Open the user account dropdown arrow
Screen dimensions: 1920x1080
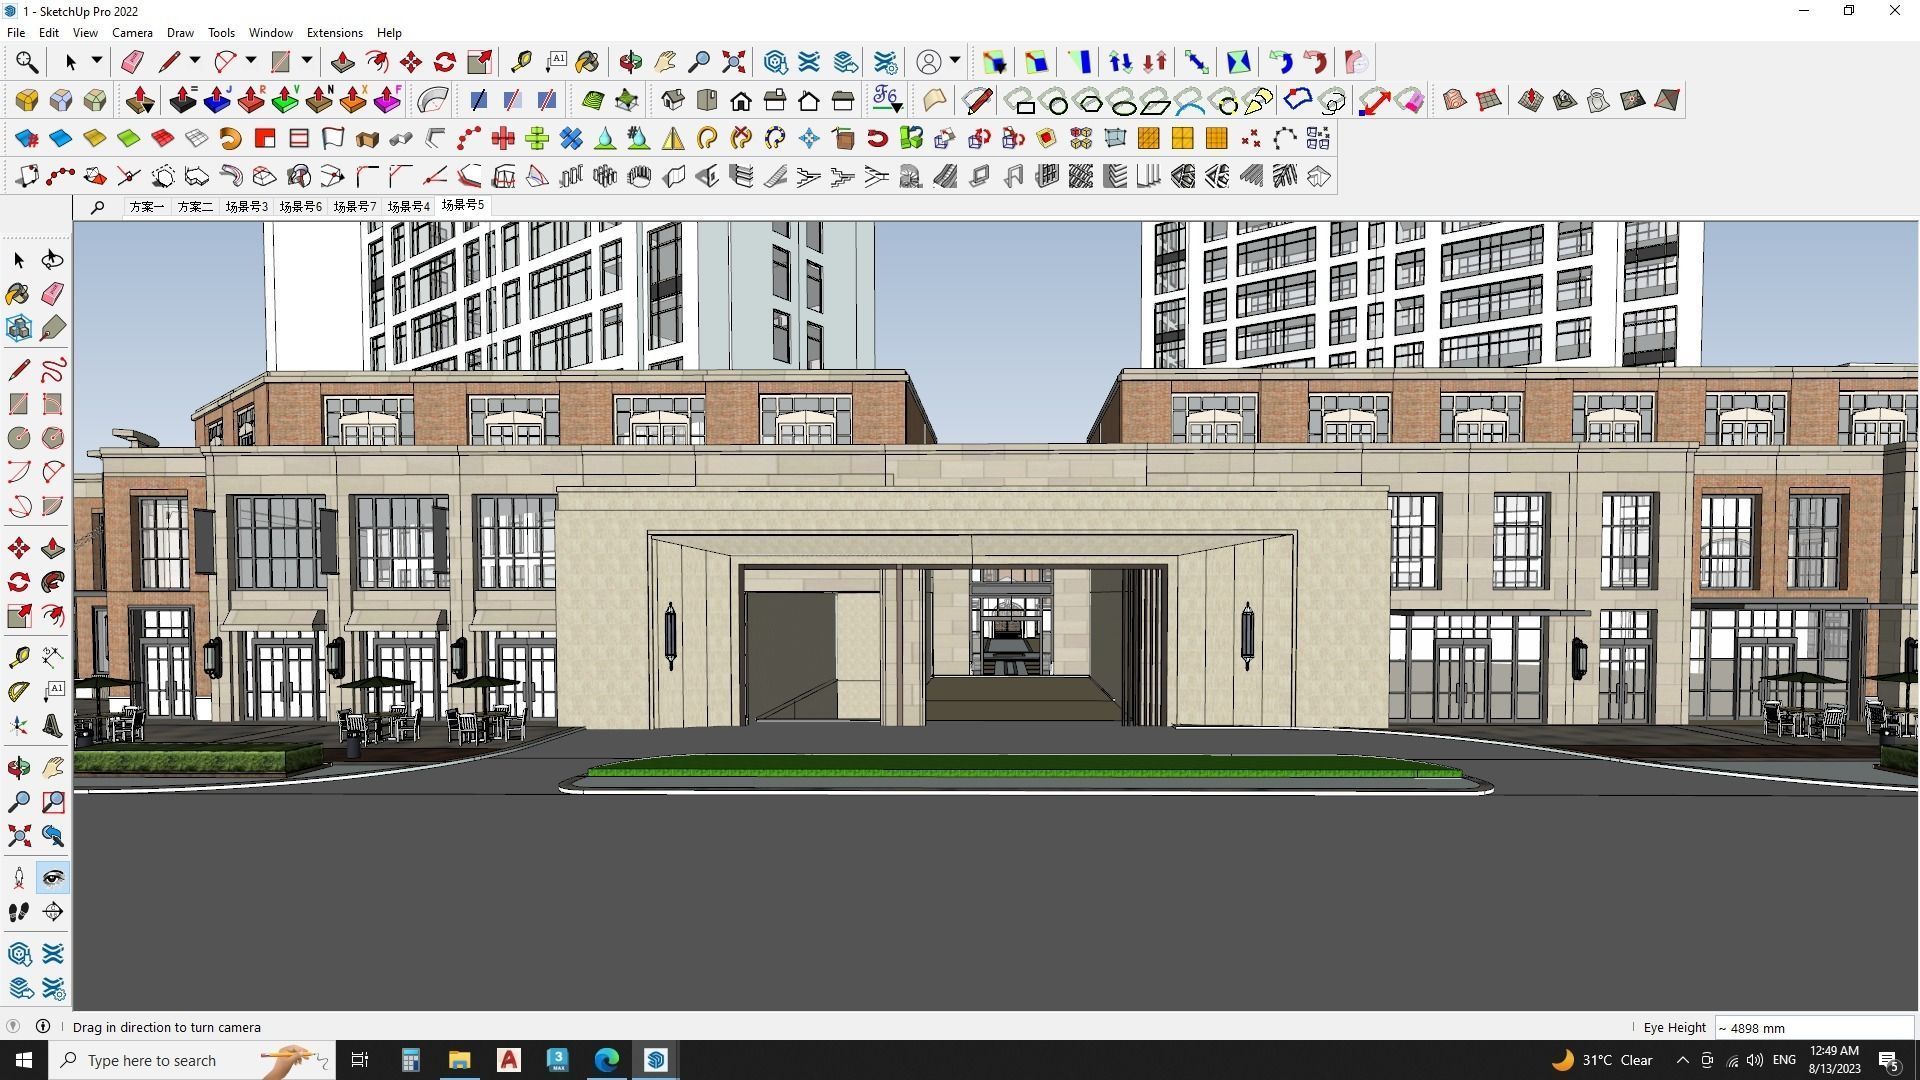pyautogui.click(x=955, y=61)
